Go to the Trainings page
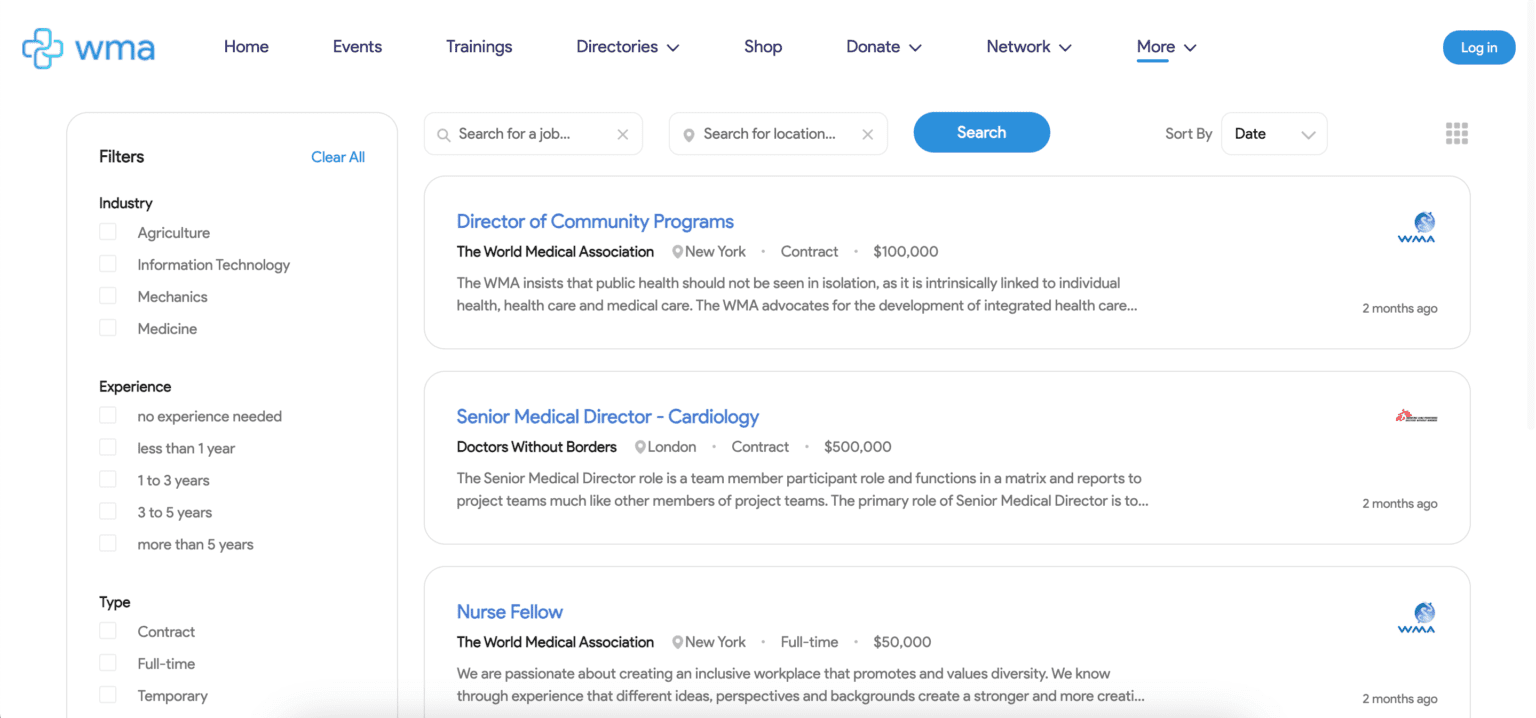 [x=479, y=47]
